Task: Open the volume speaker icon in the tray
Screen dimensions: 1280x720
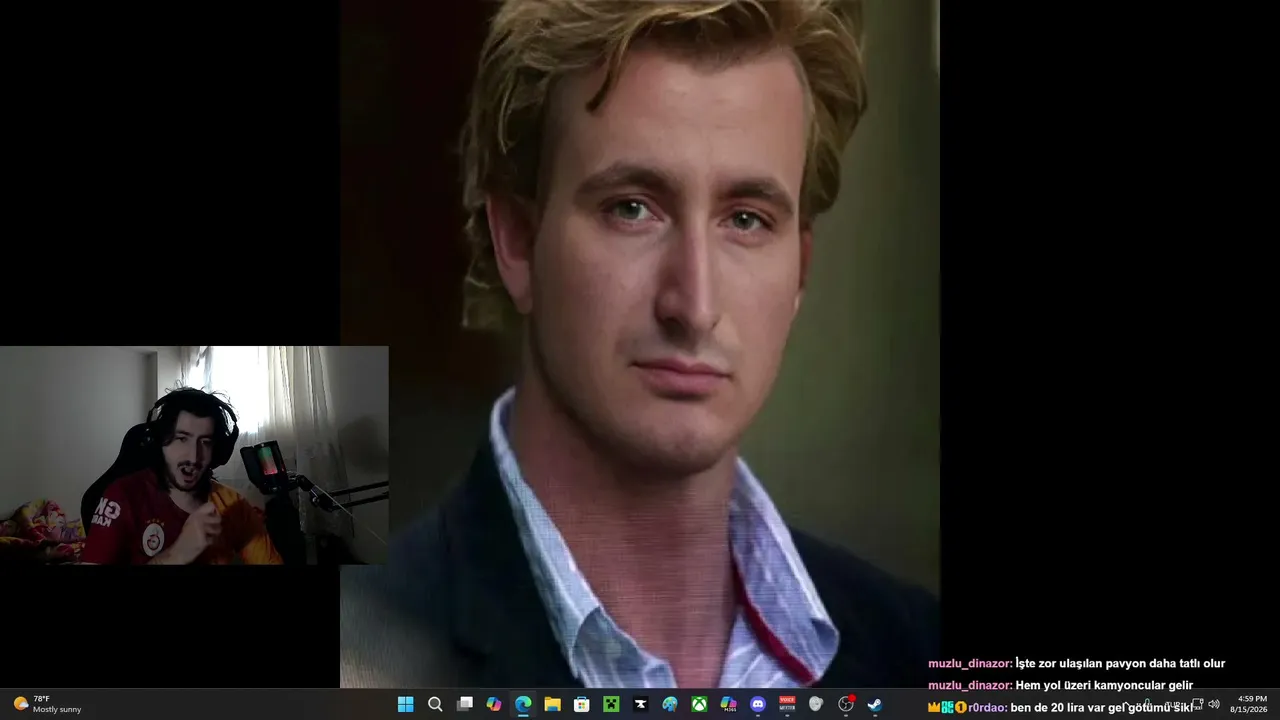Action: 1214,704
